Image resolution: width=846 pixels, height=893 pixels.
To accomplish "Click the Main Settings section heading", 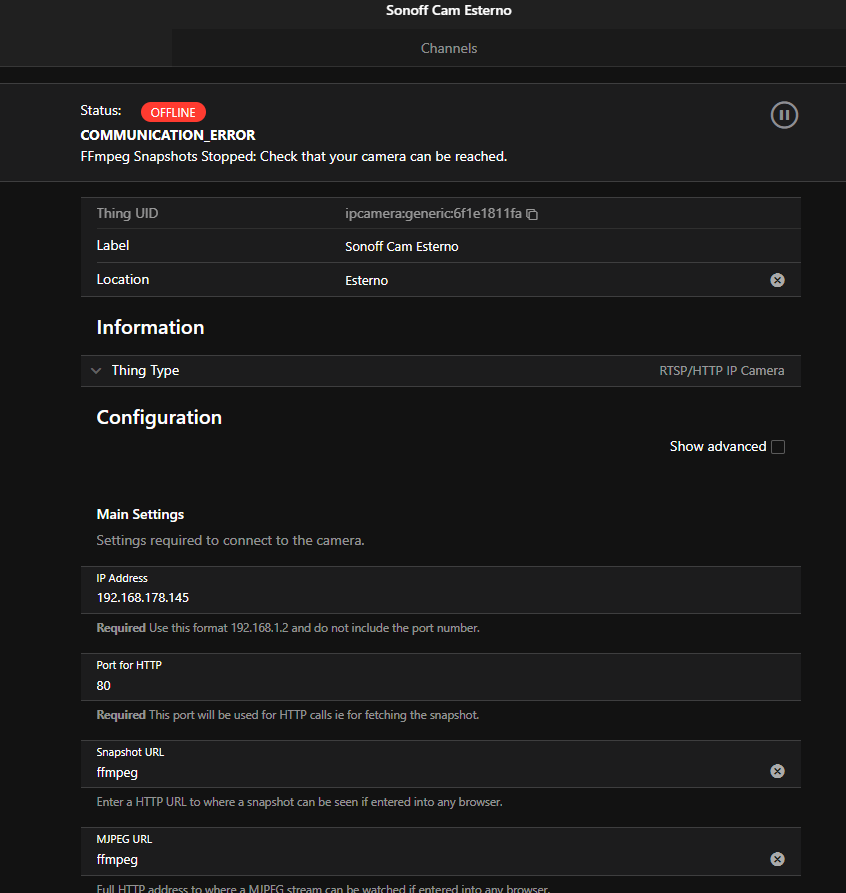I will (140, 514).
